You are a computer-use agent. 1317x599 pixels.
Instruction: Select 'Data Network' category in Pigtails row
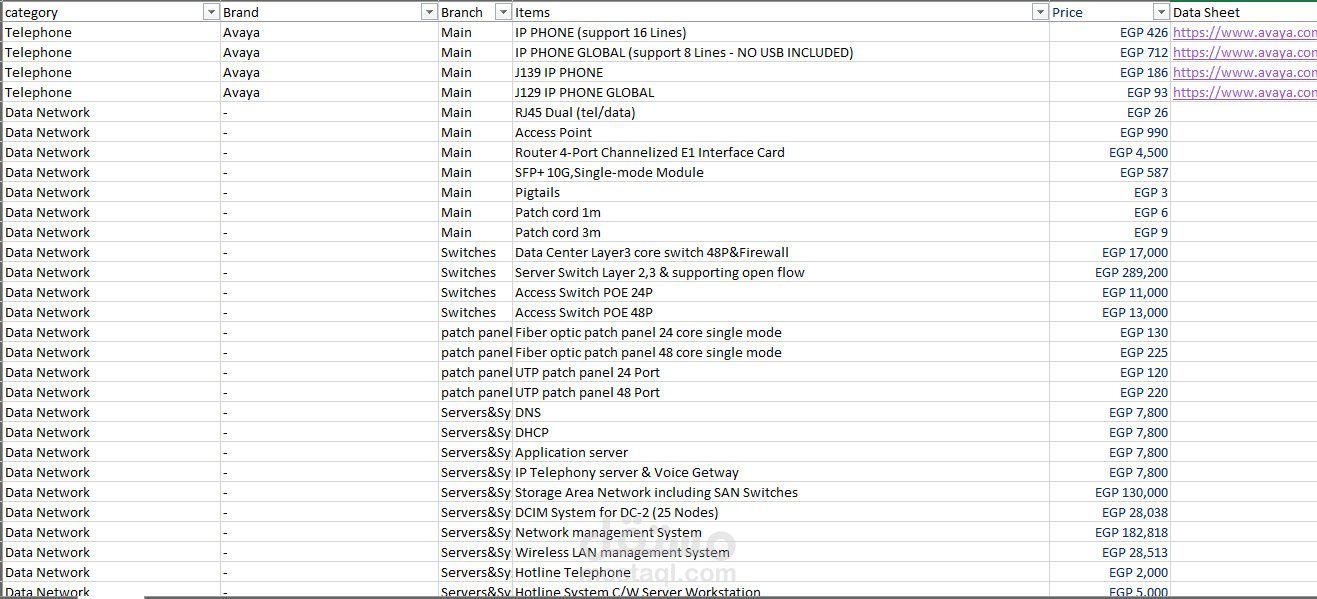111,192
